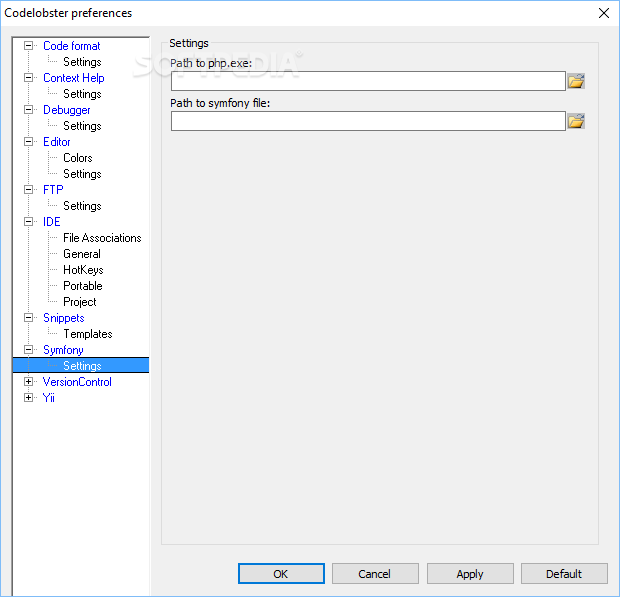
Task: Collapse the Editor tree node
Action: click(28, 142)
